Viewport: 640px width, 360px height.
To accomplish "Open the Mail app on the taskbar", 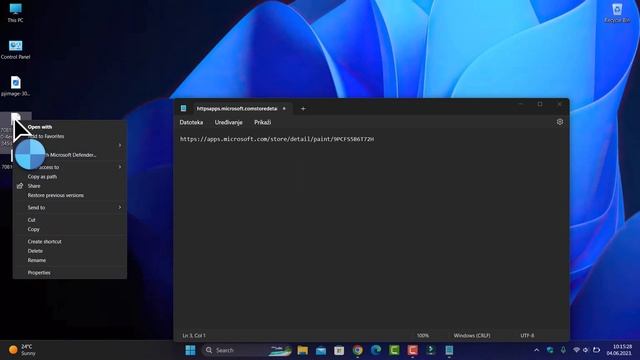I will [321, 350].
